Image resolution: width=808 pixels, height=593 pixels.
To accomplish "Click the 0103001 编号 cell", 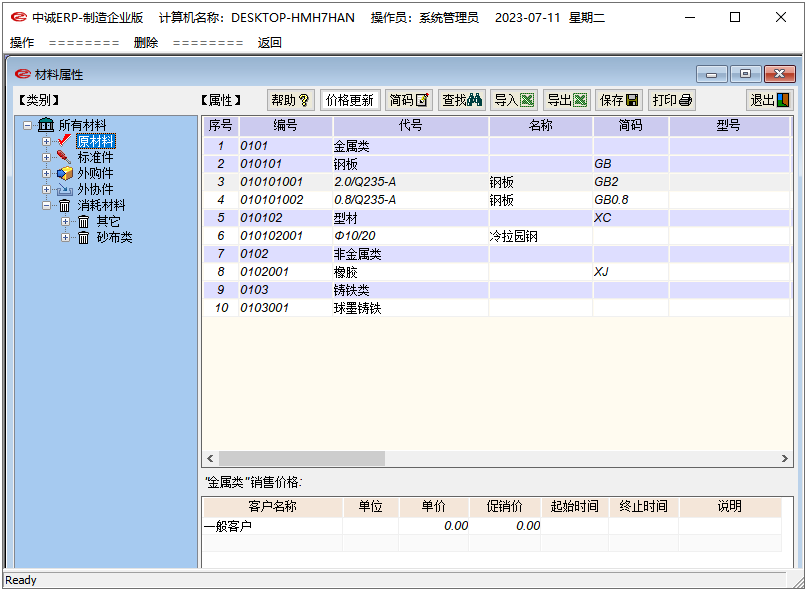I will click(285, 308).
